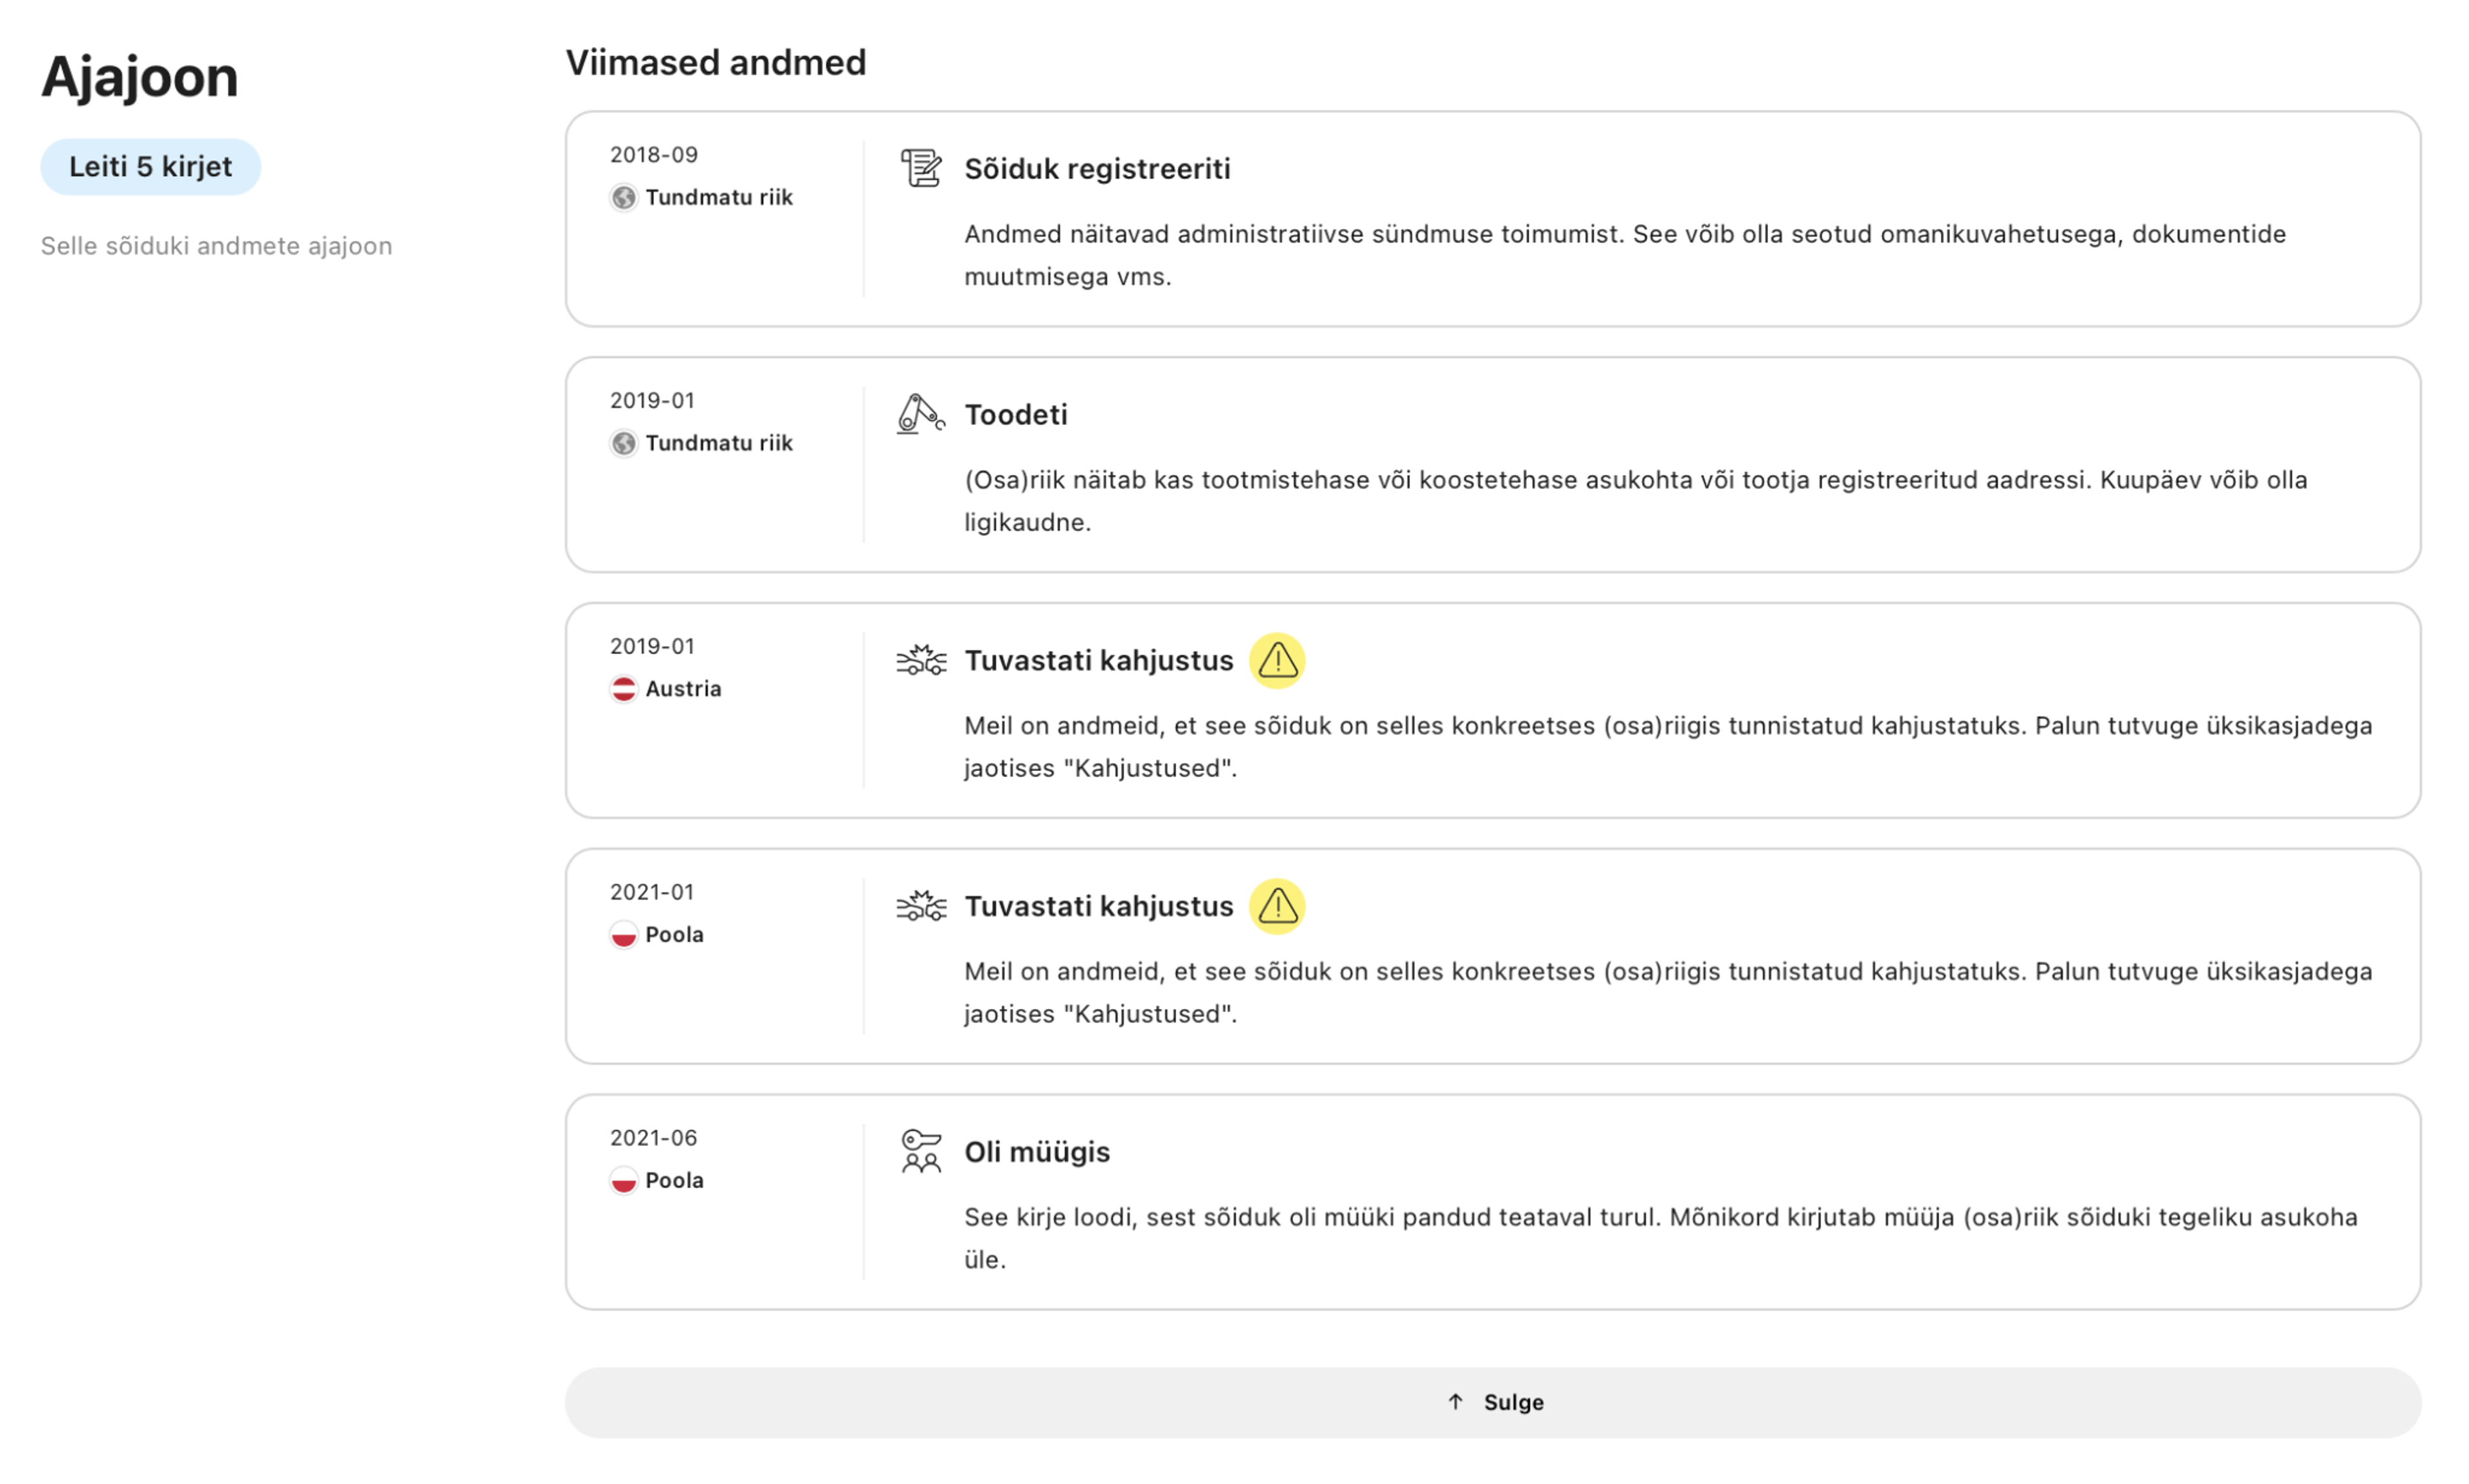Click the yellow warning icon in 2021-01 entry
Image resolution: width=2469 pixels, height=1484 pixels.
pyautogui.click(x=1276, y=906)
